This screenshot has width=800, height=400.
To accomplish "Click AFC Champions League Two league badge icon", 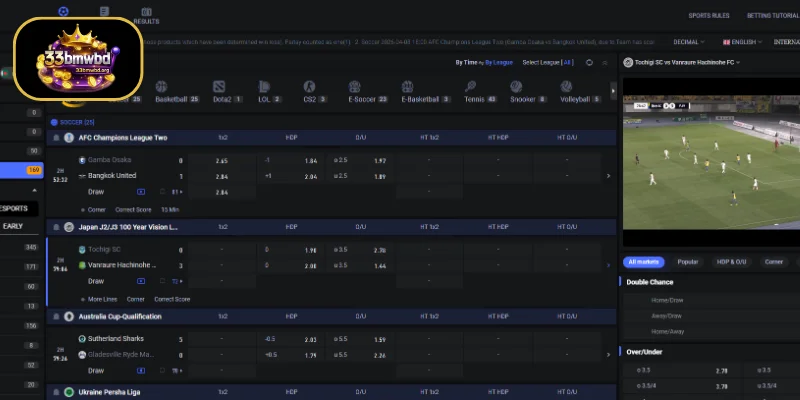I will 69,138.
